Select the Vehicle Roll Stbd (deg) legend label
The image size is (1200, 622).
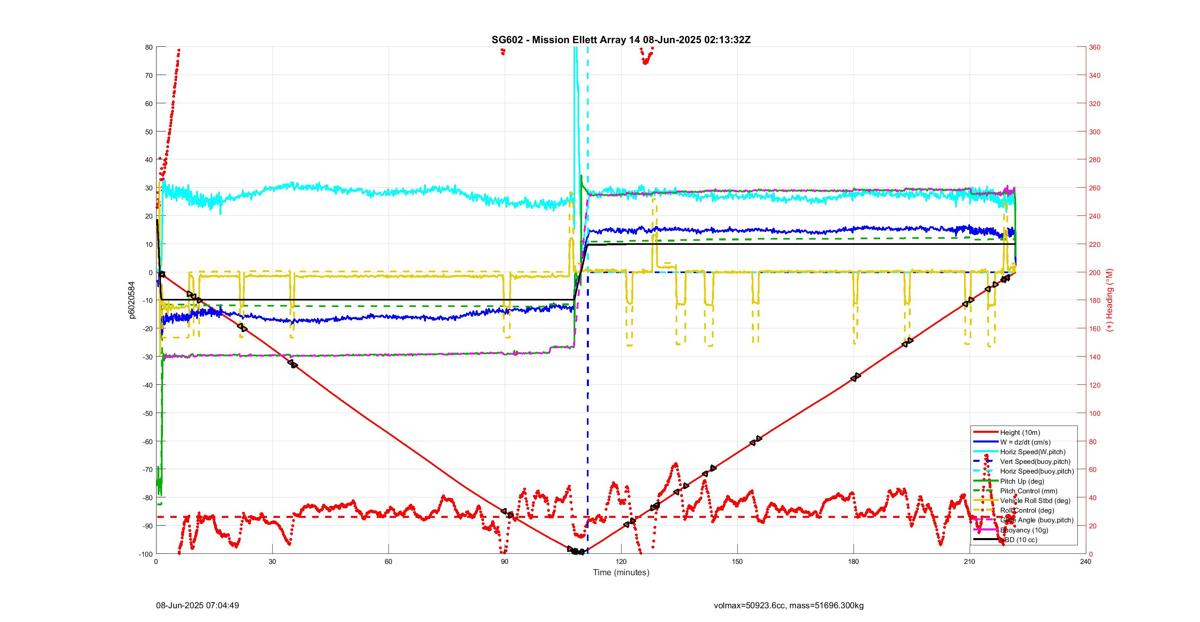pos(1035,501)
